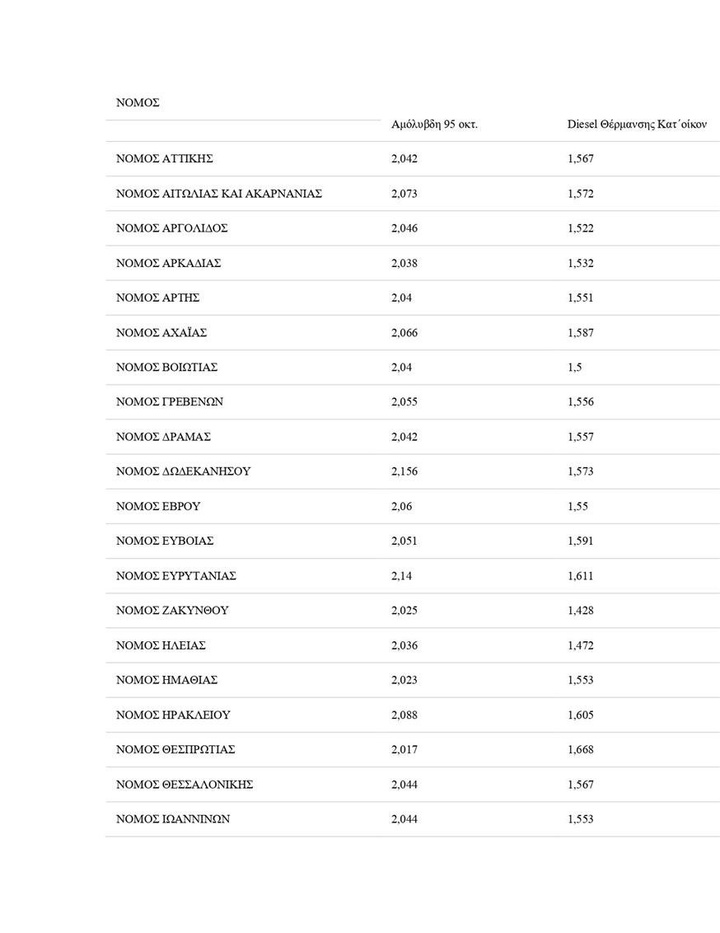Click diesel price 1,668 for ΘΕΣΠΡΩΤΙΑΣ
Viewport: 720px width, 933px height.
[x=580, y=749]
